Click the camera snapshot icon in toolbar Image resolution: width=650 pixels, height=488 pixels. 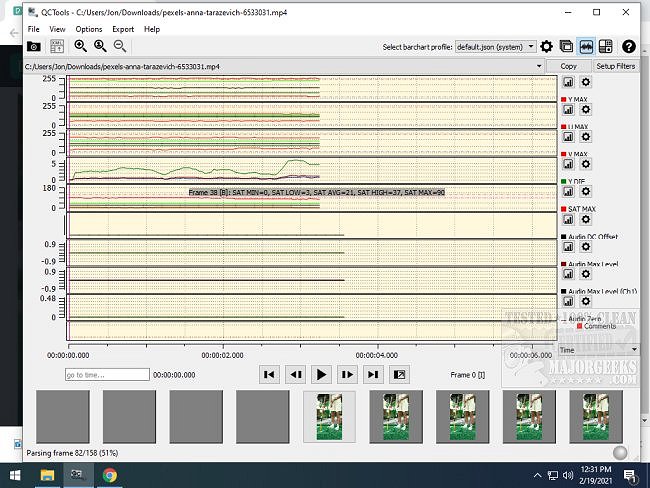[33, 46]
